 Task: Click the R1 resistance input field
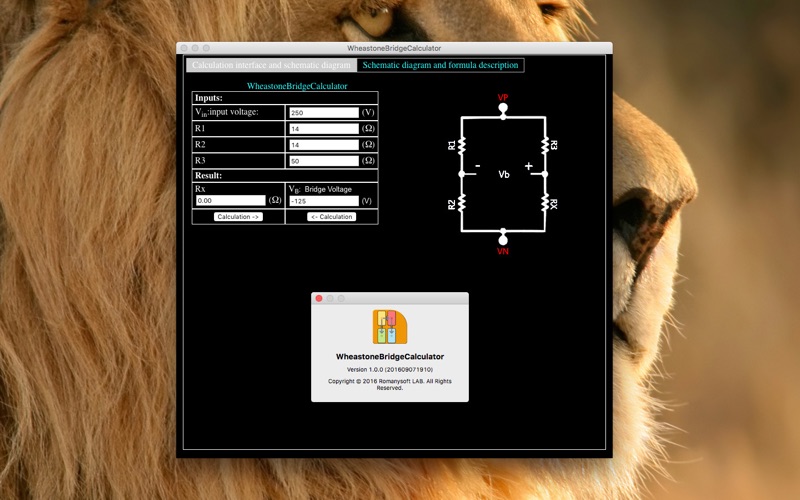coord(324,129)
